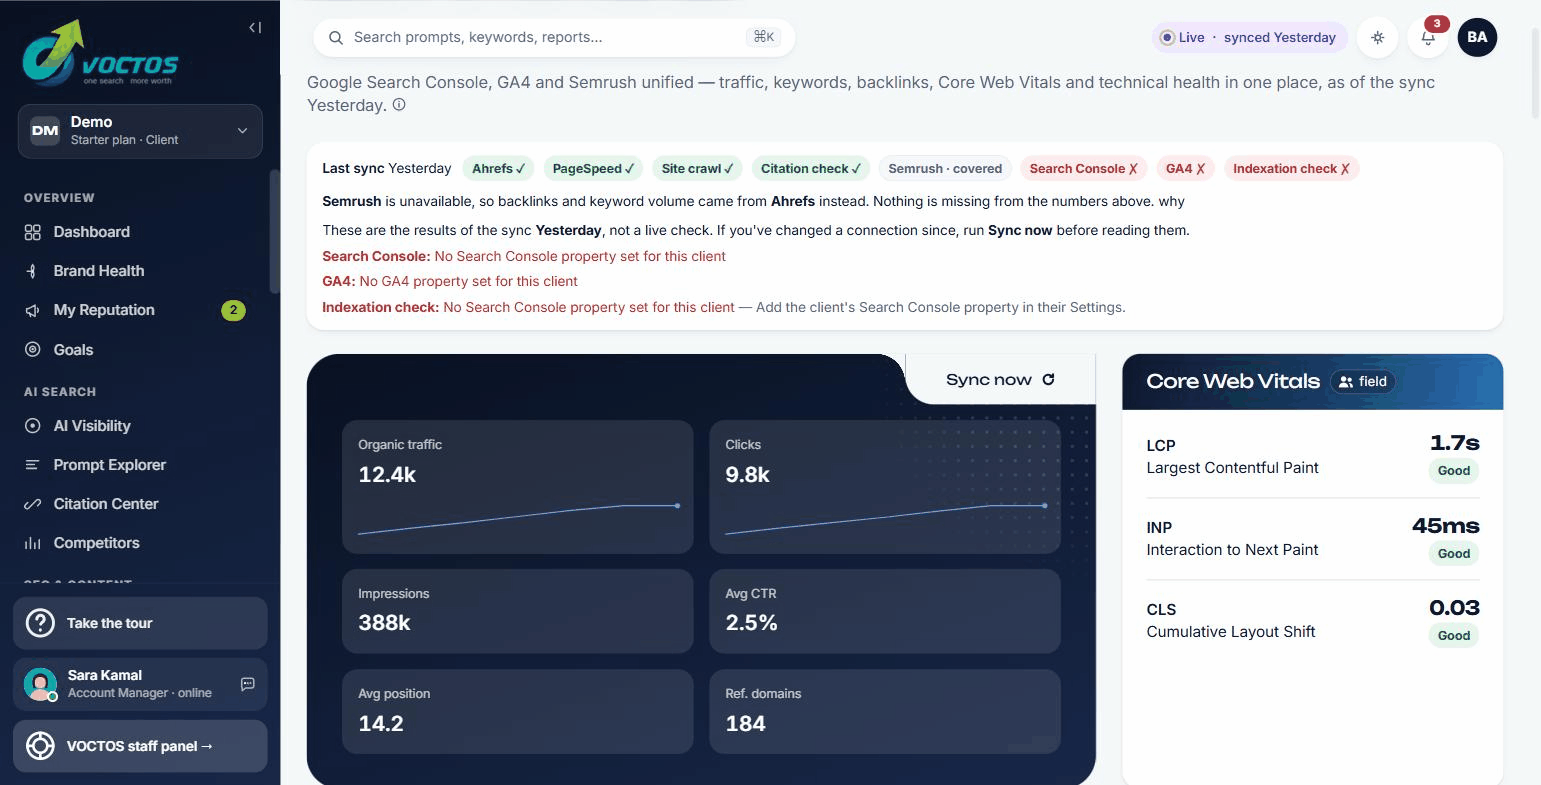Open My Reputation page
The image size is (1541, 785).
click(140, 310)
